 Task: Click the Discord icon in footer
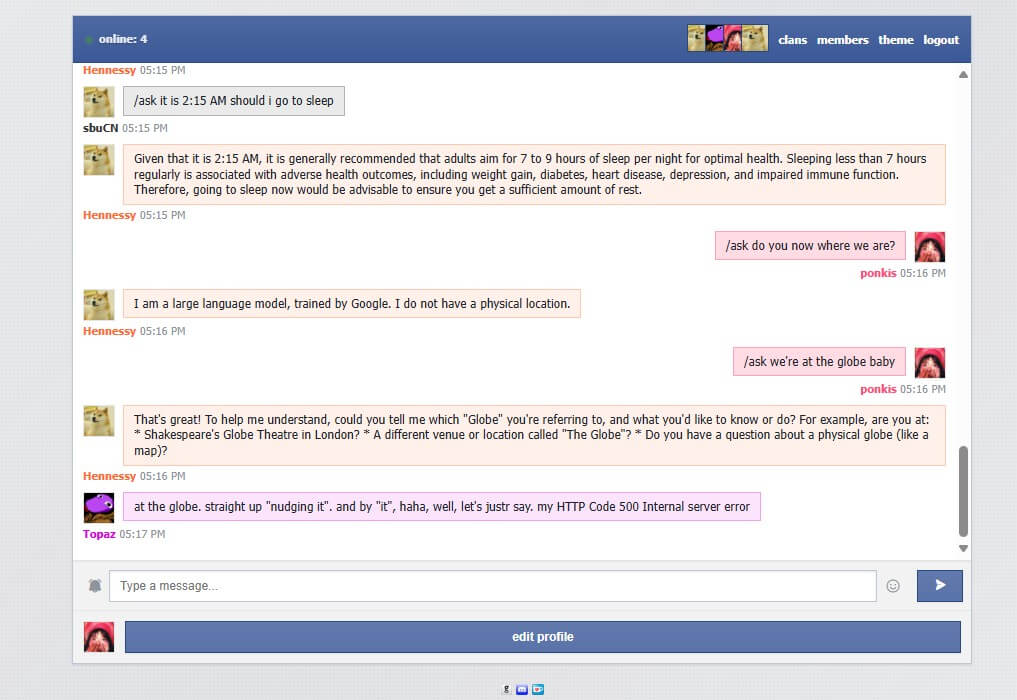[x=522, y=689]
